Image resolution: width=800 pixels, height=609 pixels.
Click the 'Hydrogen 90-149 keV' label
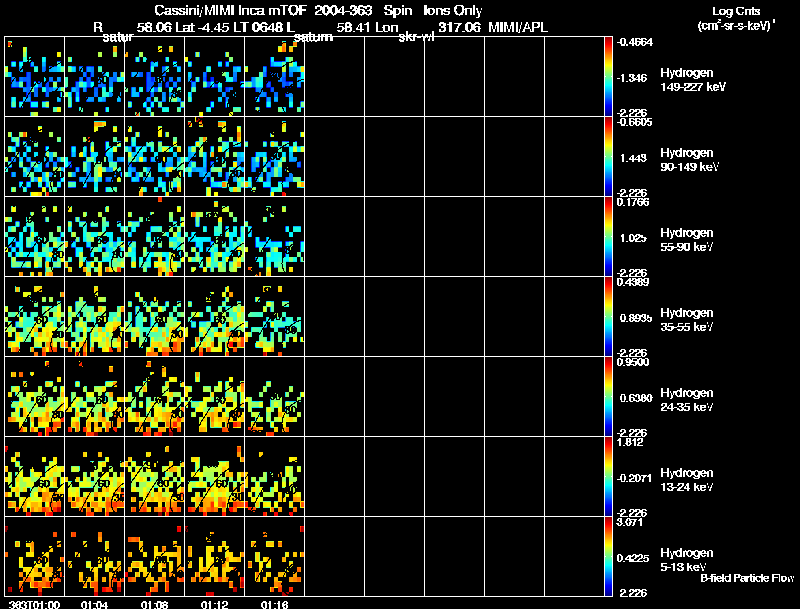(689, 160)
